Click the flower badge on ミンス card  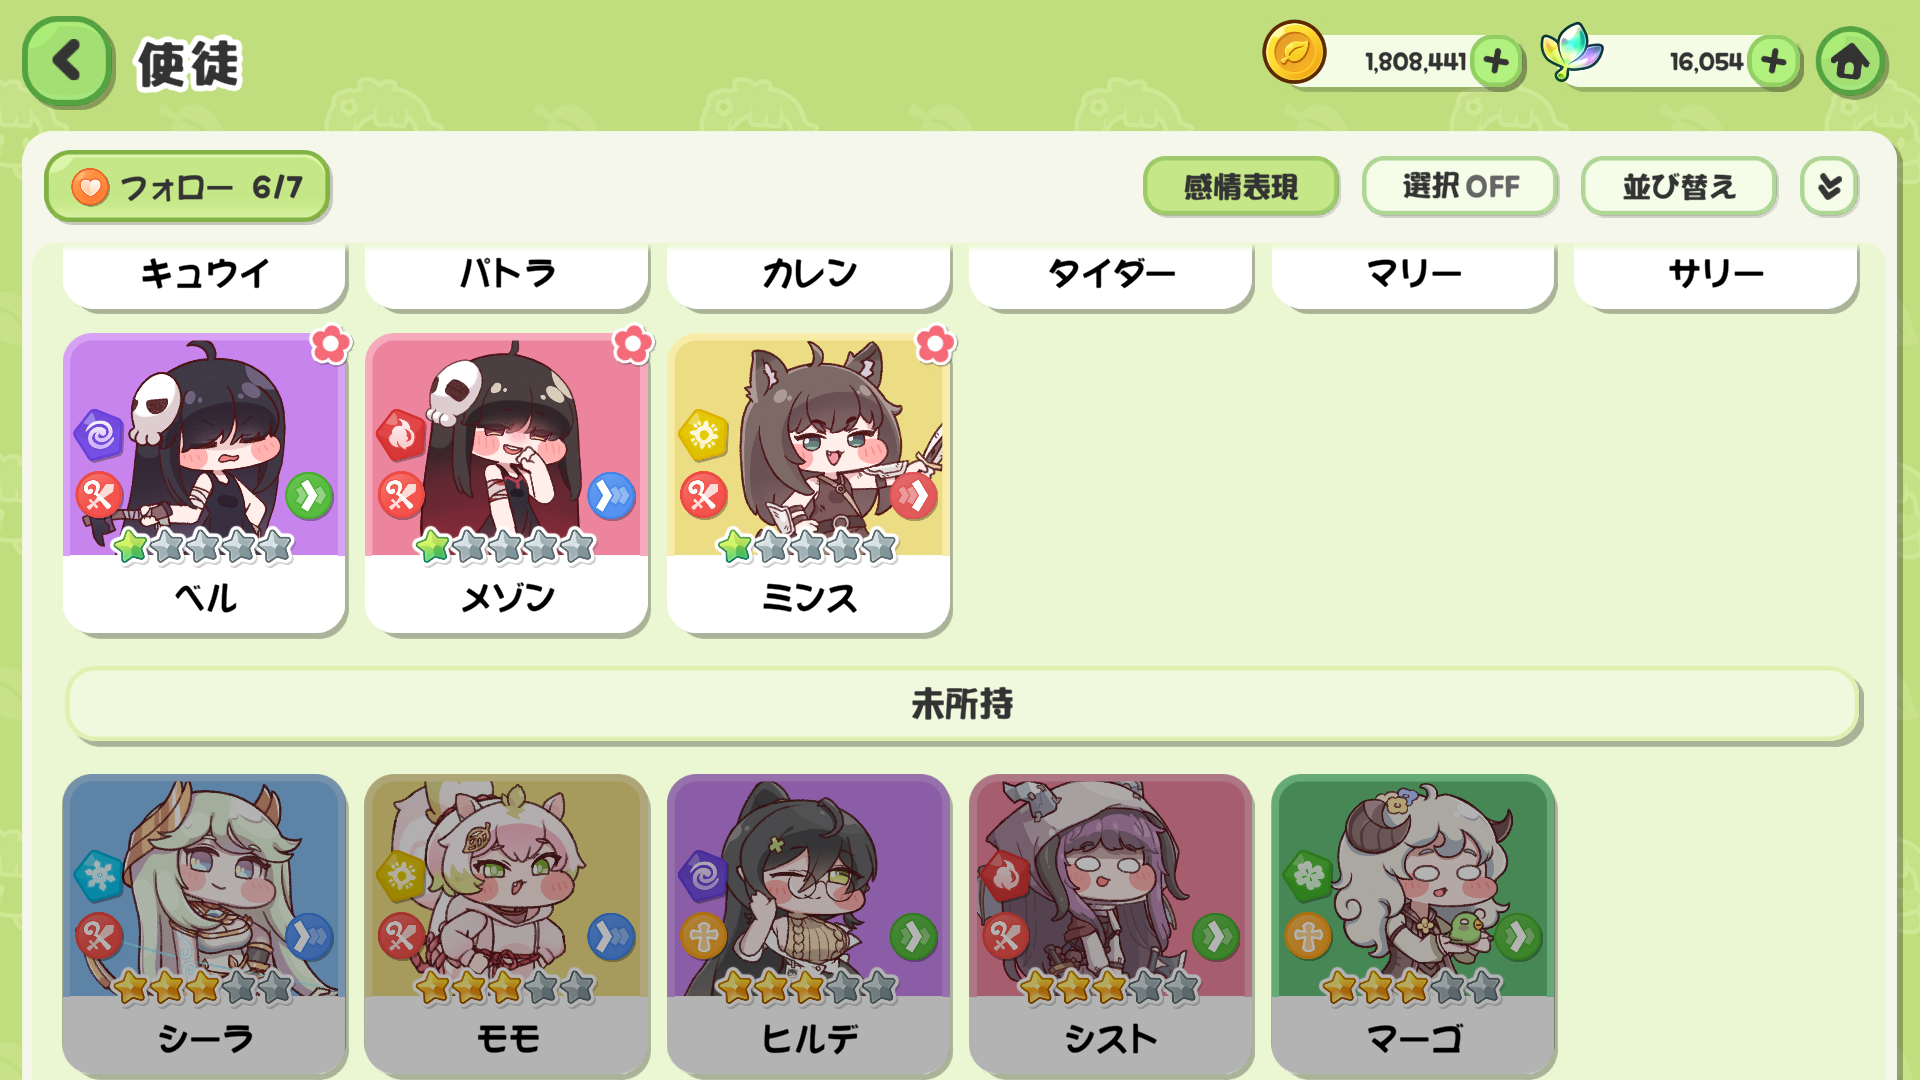pyautogui.click(x=935, y=345)
